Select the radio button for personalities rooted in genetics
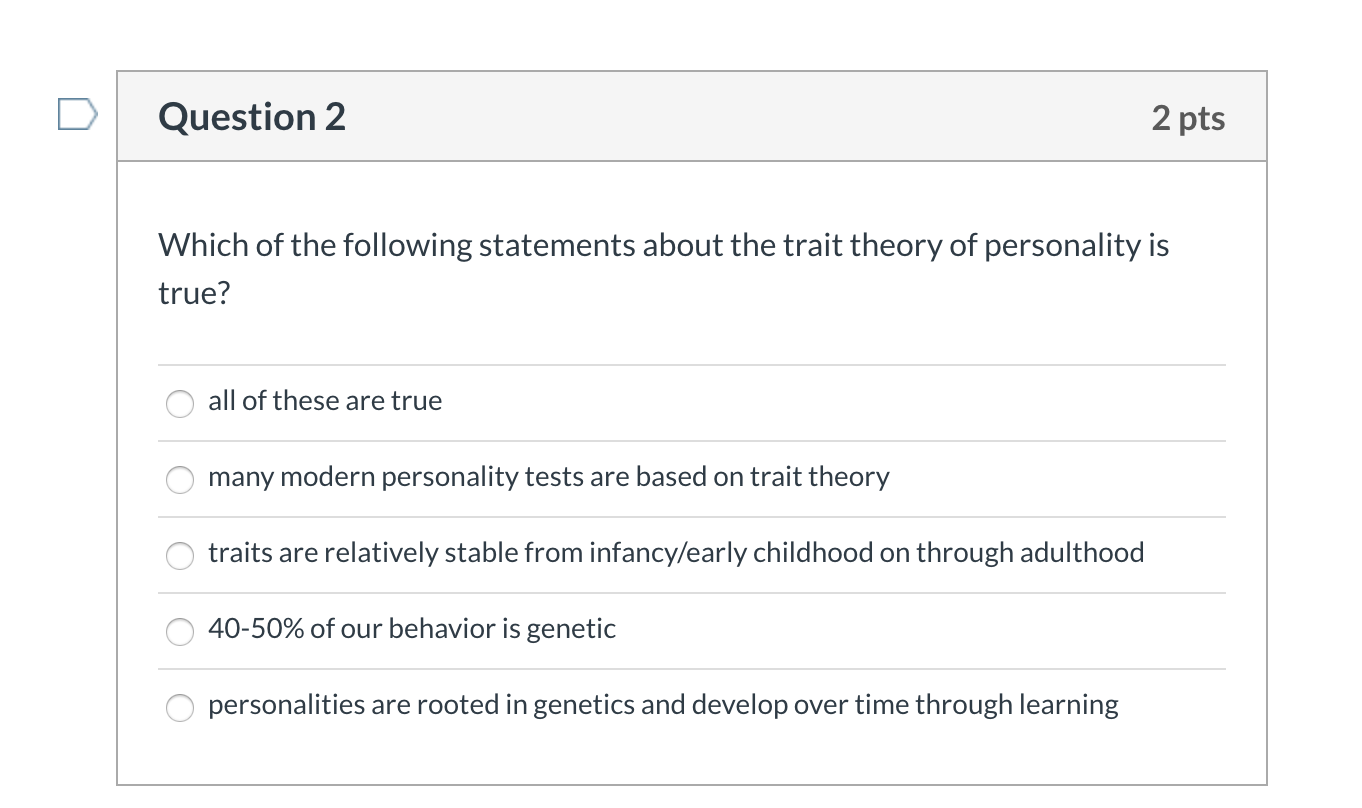 180,707
